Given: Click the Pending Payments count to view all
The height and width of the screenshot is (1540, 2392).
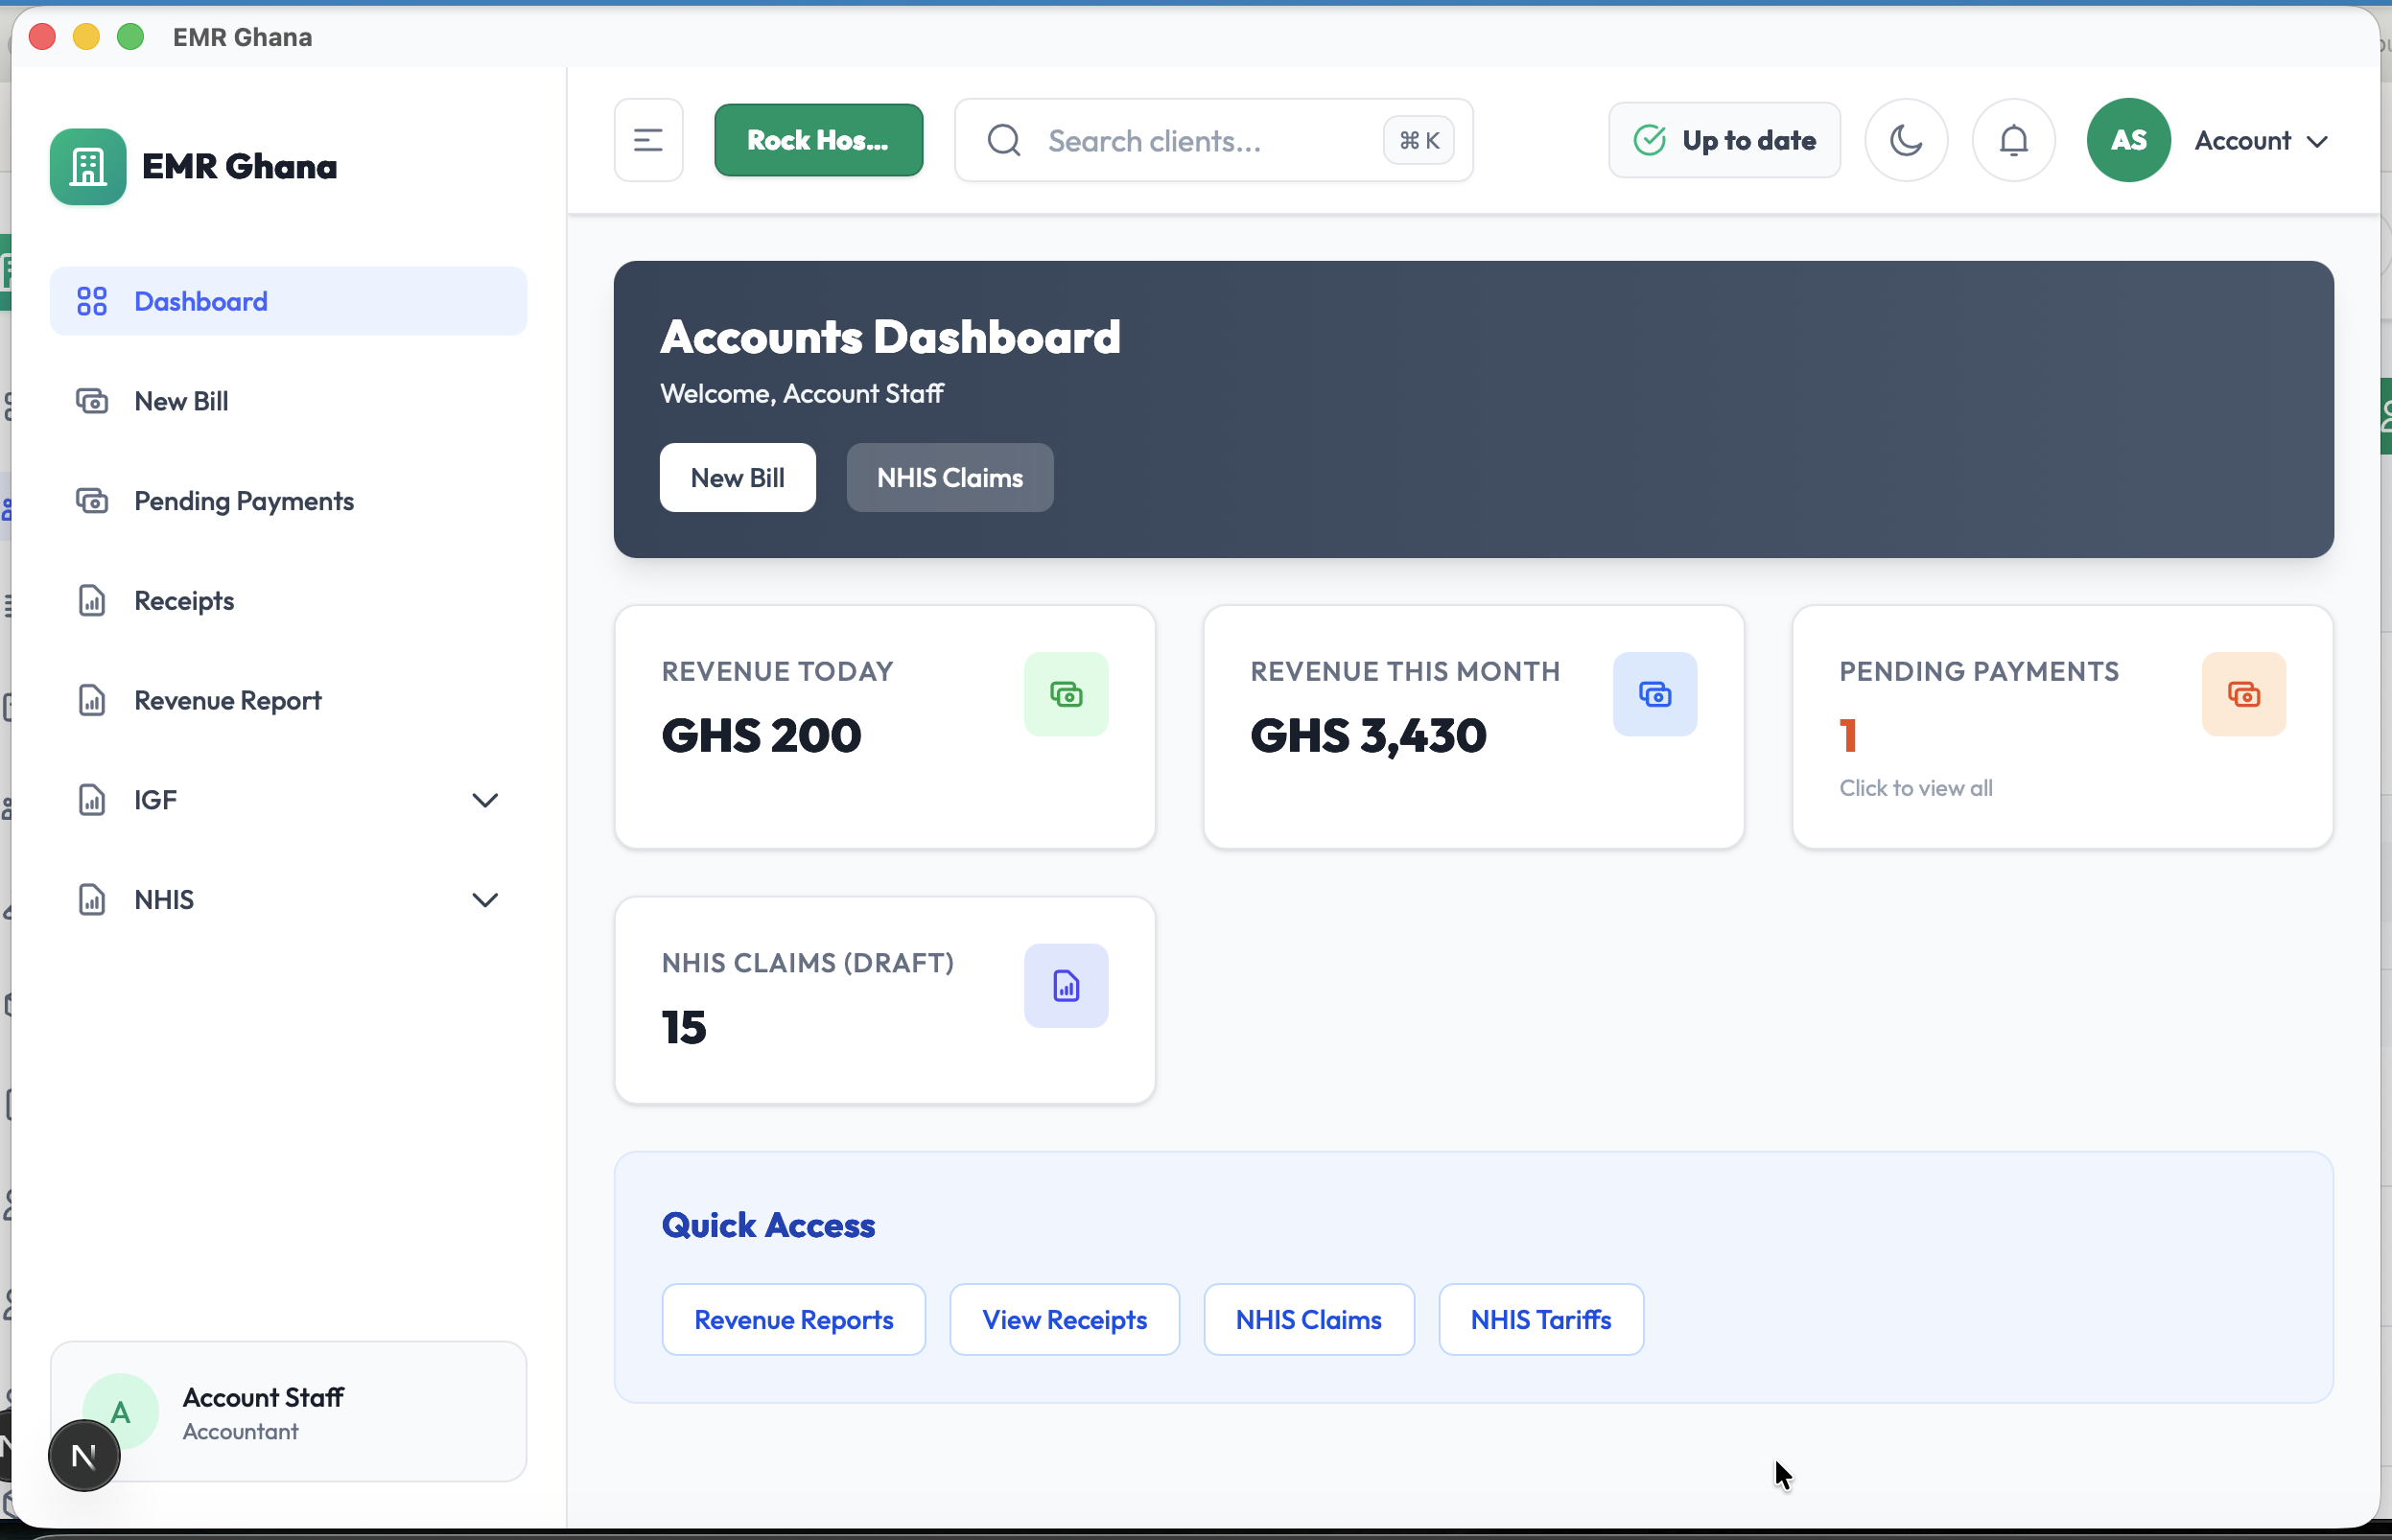Looking at the screenshot, I should pyautogui.click(x=1917, y=787).
